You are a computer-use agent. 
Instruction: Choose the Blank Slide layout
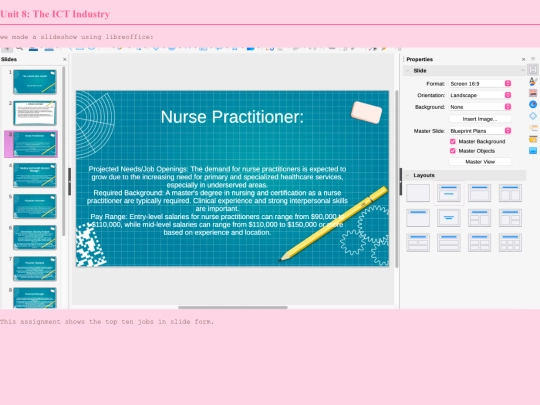418,193
